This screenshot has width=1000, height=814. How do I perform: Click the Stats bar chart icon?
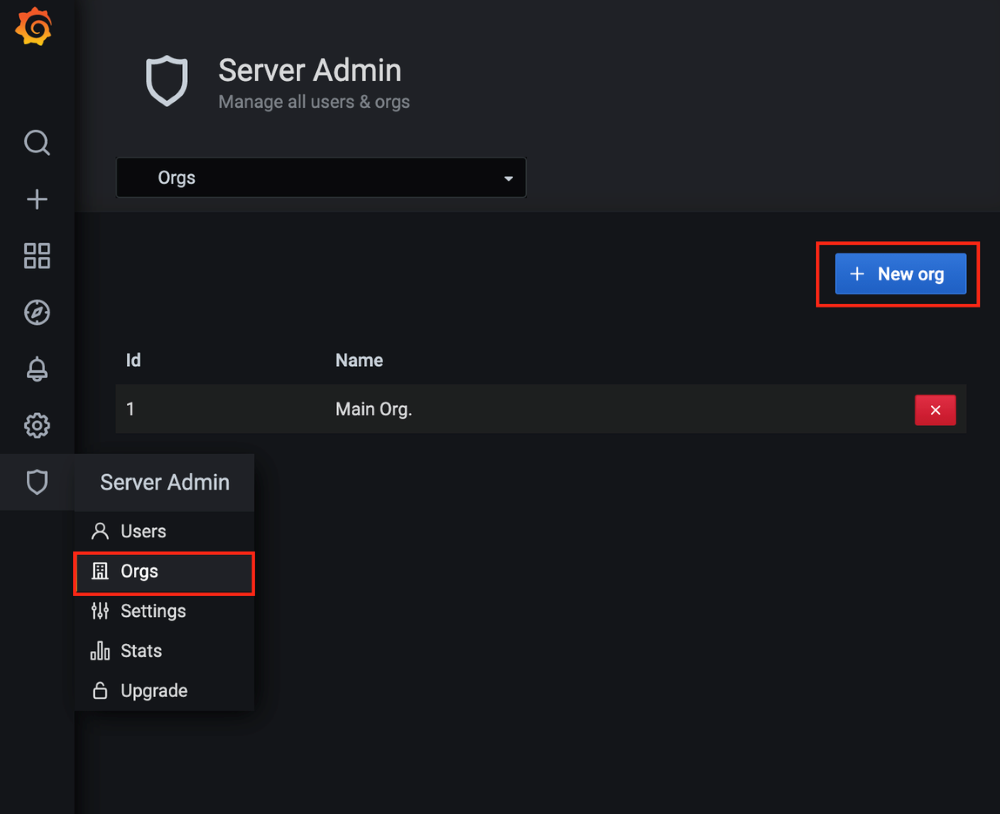(x=100, y=651)
